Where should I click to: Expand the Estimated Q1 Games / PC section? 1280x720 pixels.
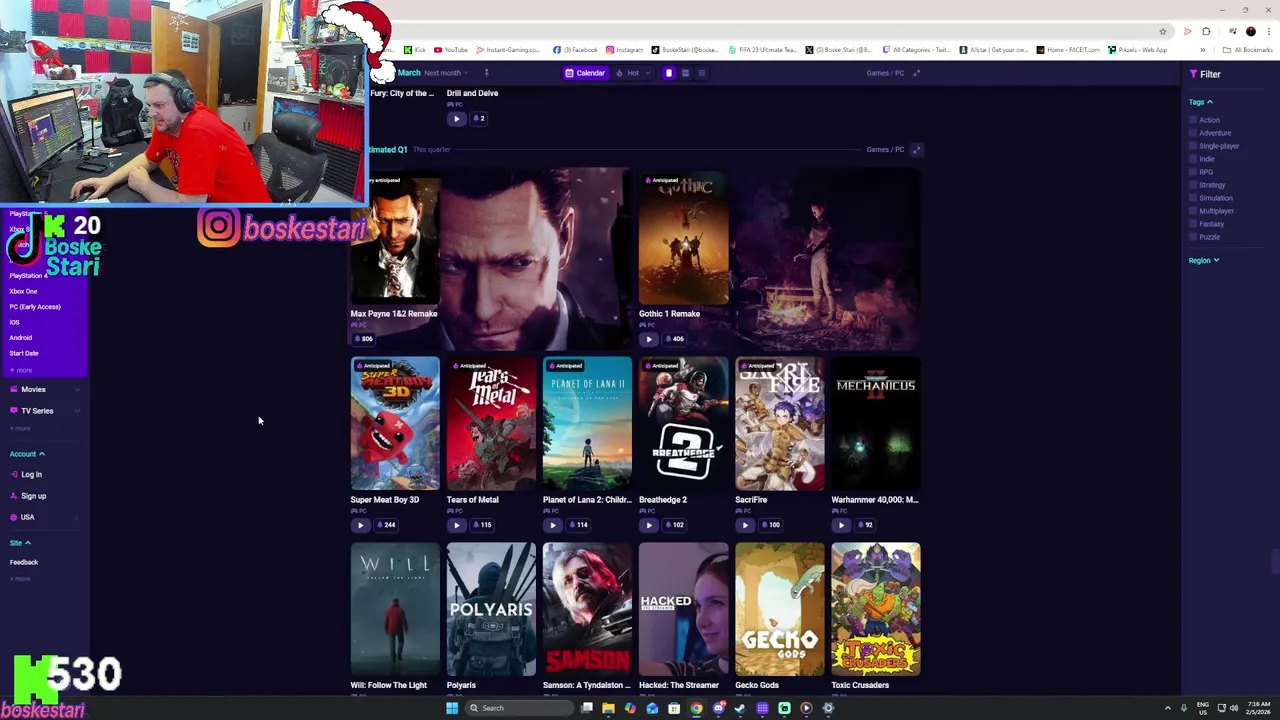pos(916,150)
